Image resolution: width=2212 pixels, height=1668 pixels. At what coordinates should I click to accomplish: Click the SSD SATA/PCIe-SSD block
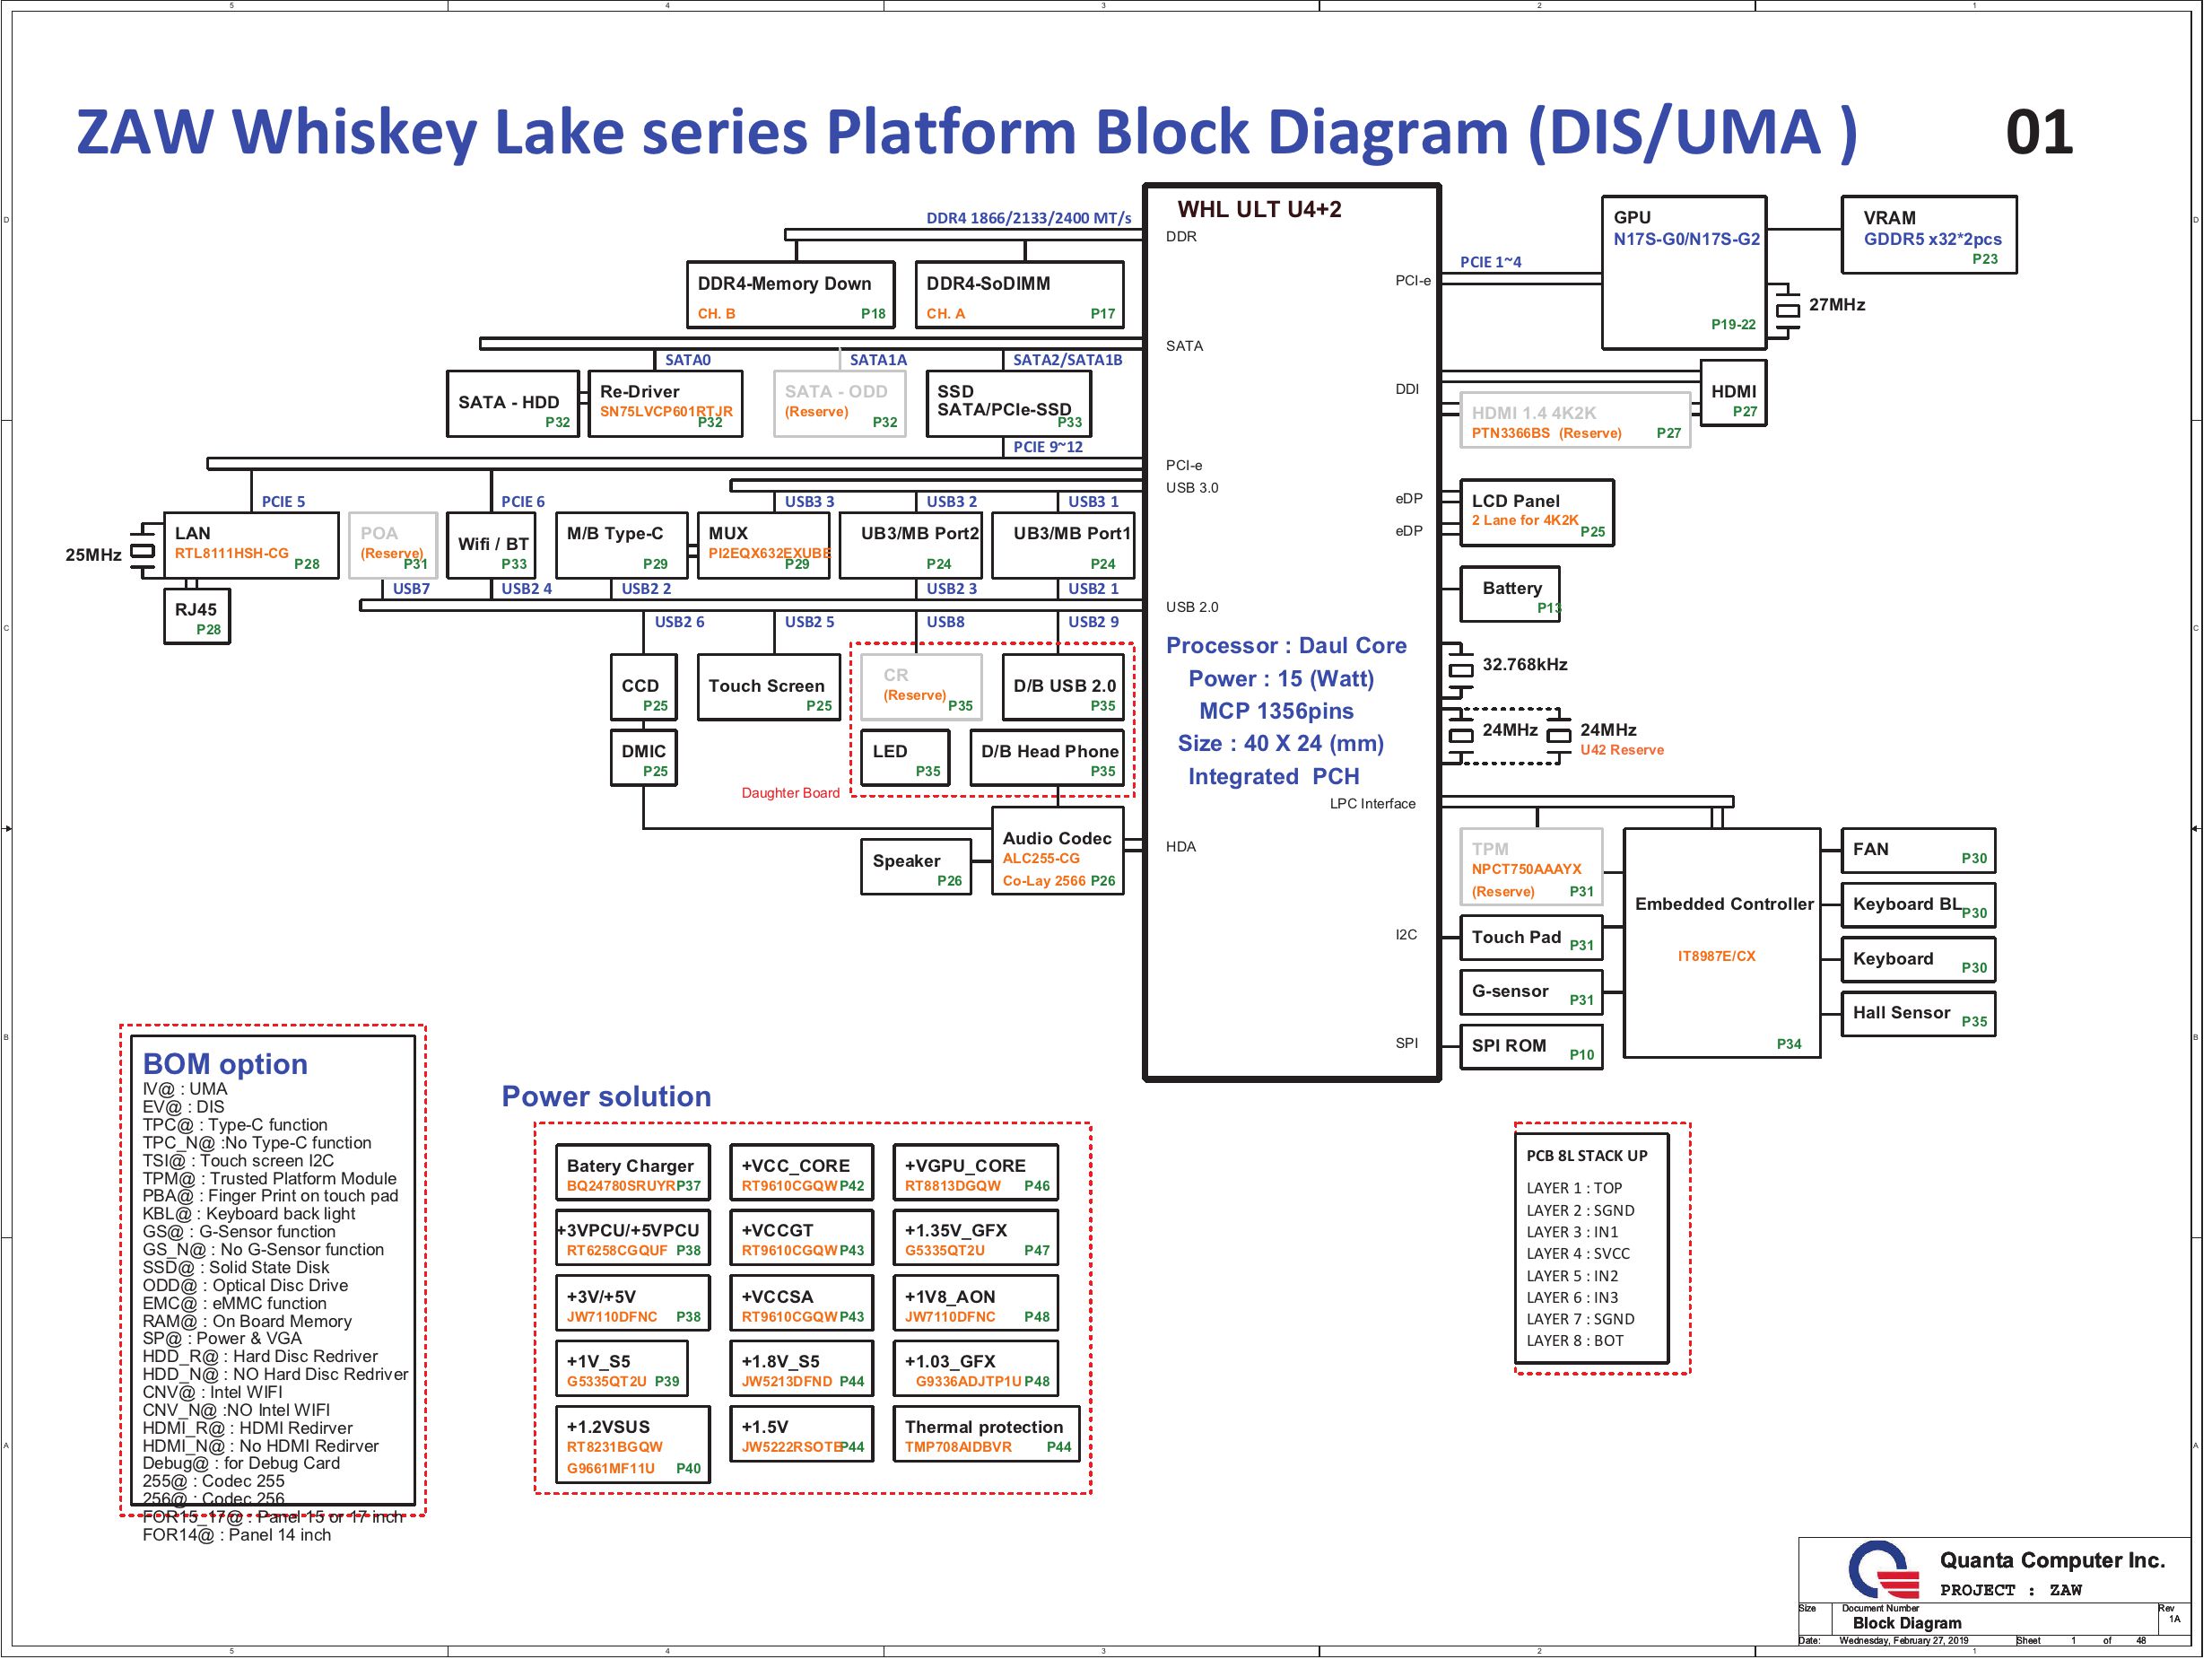(1008, 404)
